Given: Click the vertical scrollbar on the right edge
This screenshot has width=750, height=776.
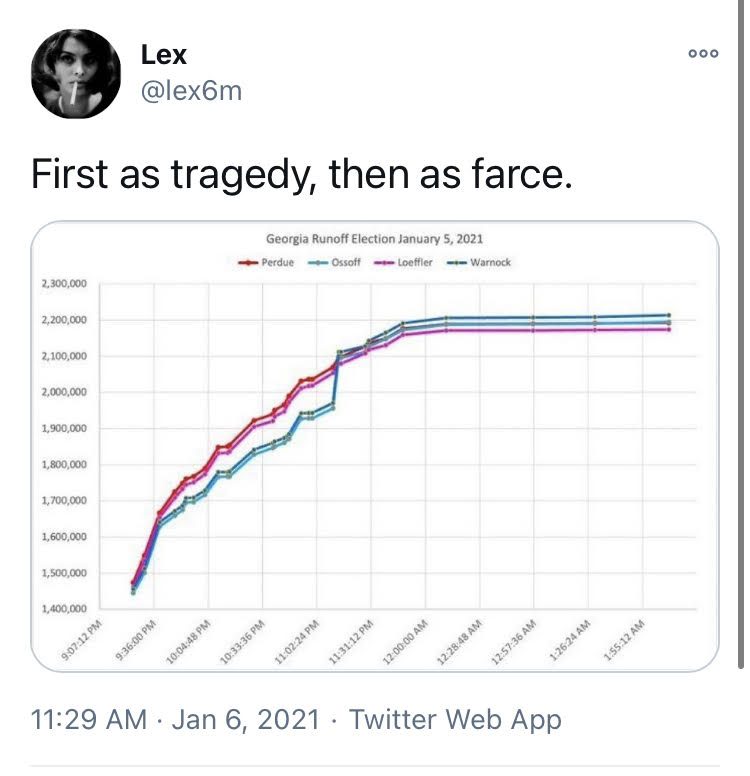Looking at the screenshot, I should point(741,335).
